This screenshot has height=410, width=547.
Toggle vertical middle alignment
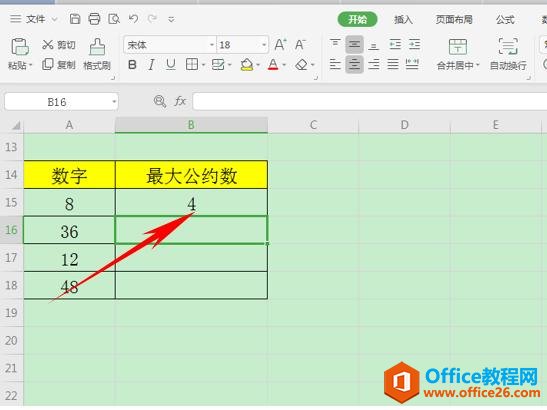click(x=354, y=44)
